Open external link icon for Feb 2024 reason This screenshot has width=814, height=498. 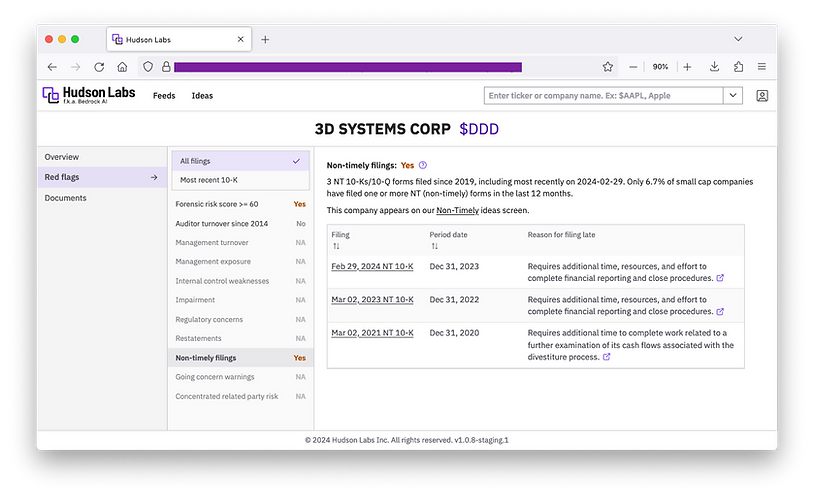720,279
